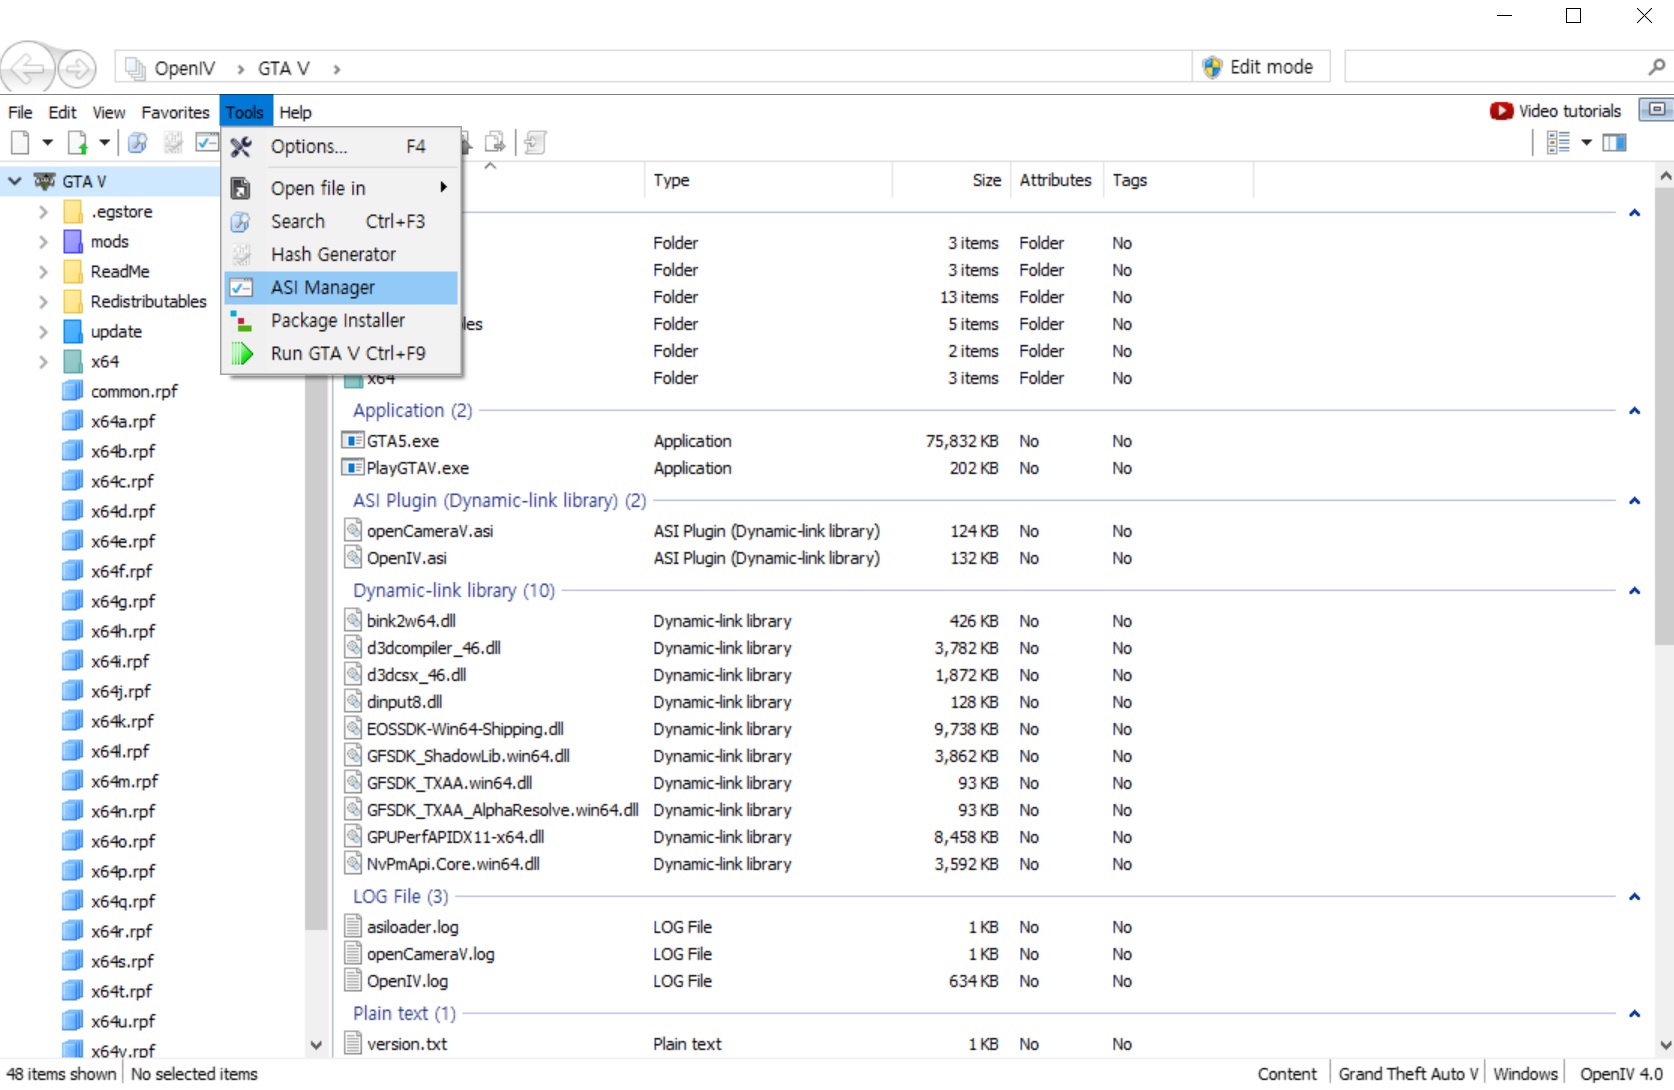
Task: Open the Edit menu
Action: click(x=62, y=112)
